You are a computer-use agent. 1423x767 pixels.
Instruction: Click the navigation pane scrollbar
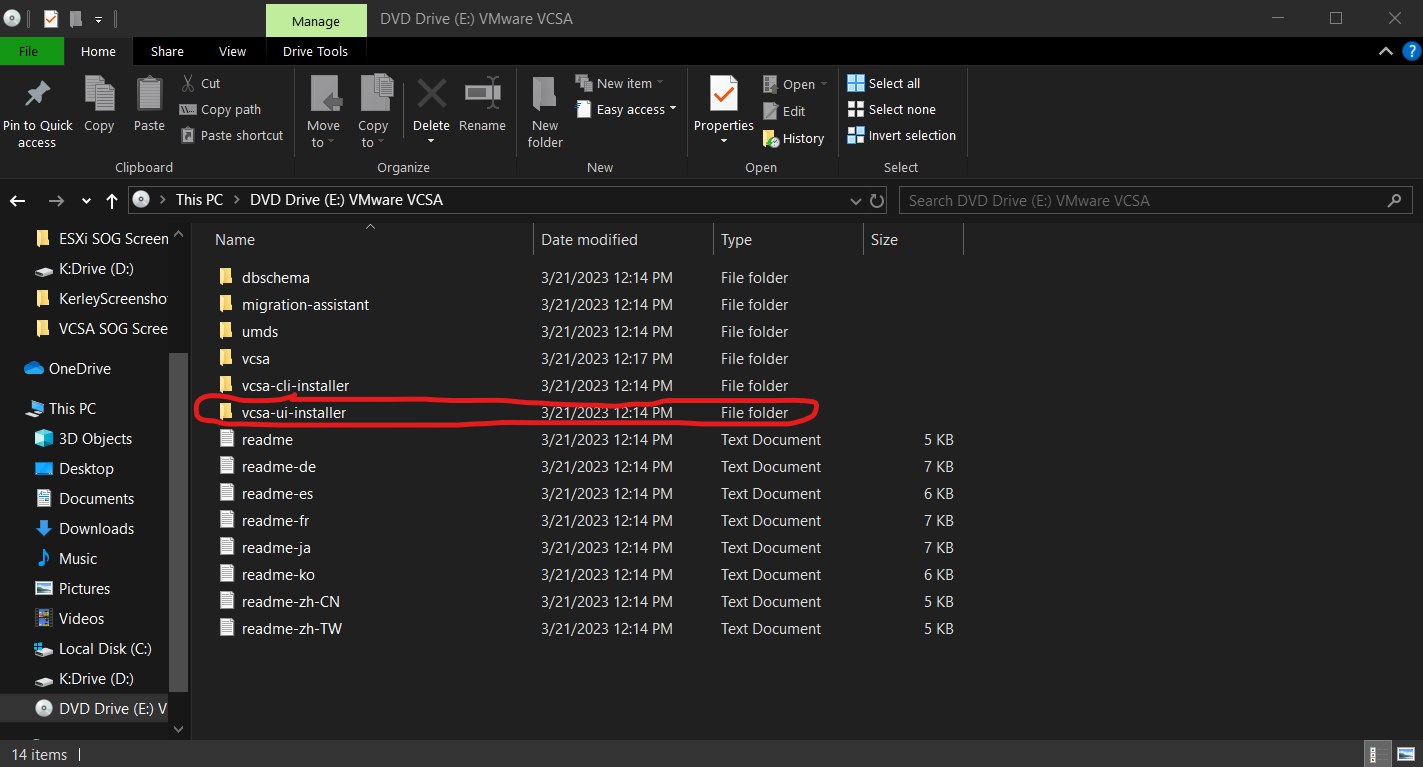(x=178, y=522)
